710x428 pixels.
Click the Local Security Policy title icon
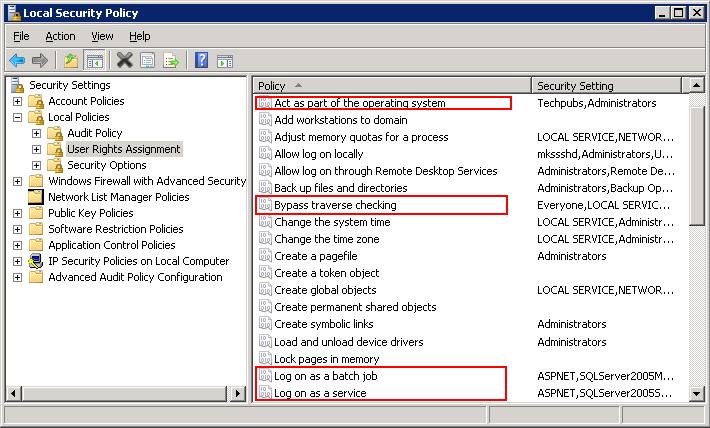14,13
